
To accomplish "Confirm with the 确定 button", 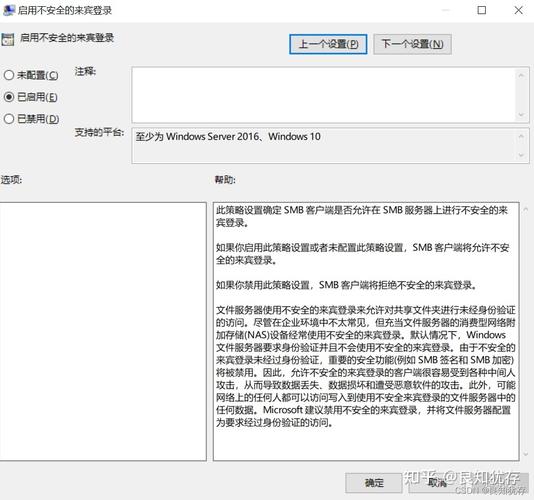I will pyautogui.click(x=374, y=483).
